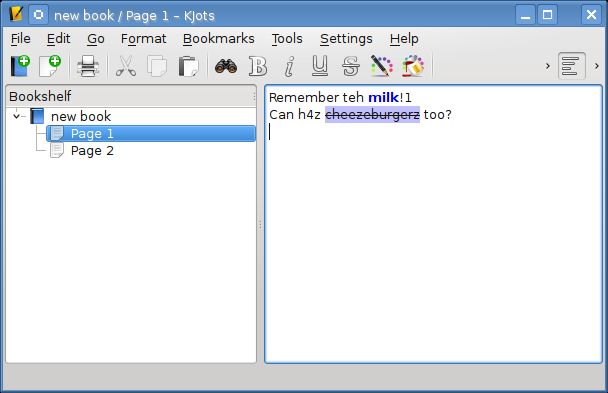The height and width of the screenshot is (393, 608).
Task: Add a new page with toolbar icon
Action: [x=50, y=66]
